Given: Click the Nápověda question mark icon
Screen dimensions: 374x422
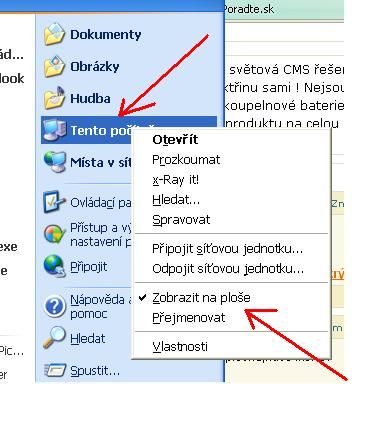Looking at the screenshot, I should [x=55, y=306].
